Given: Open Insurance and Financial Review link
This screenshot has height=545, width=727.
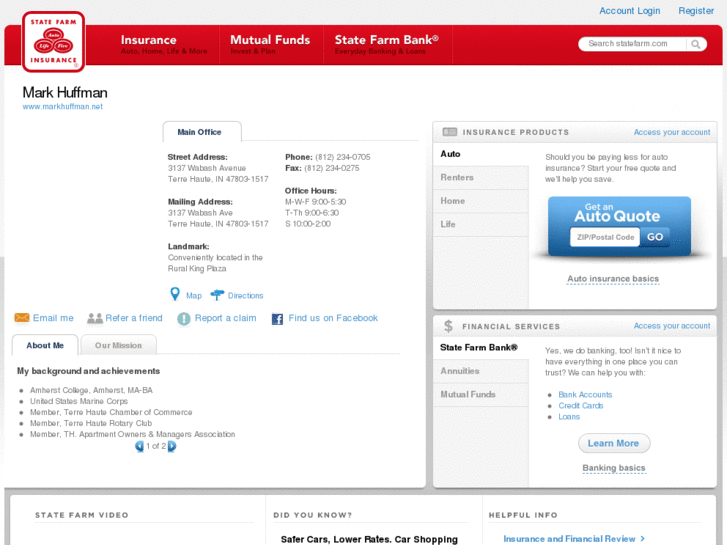Looking at the screenshot, I should [574, 539].
